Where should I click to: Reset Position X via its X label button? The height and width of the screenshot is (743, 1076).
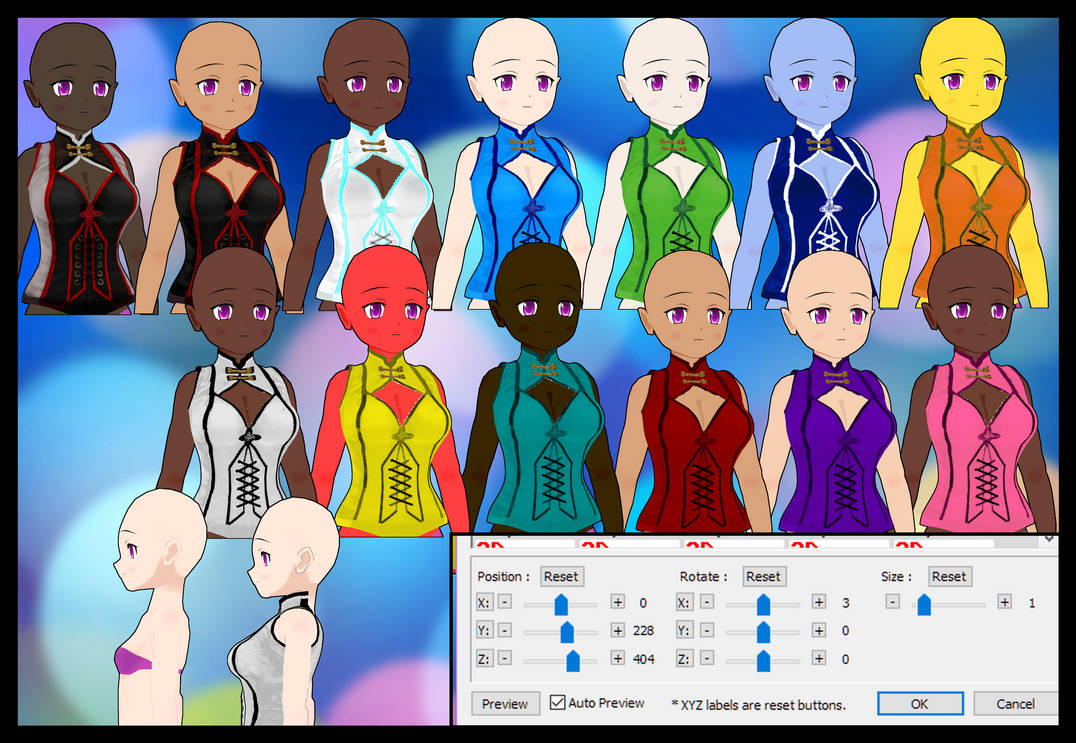tap(484, 602)
